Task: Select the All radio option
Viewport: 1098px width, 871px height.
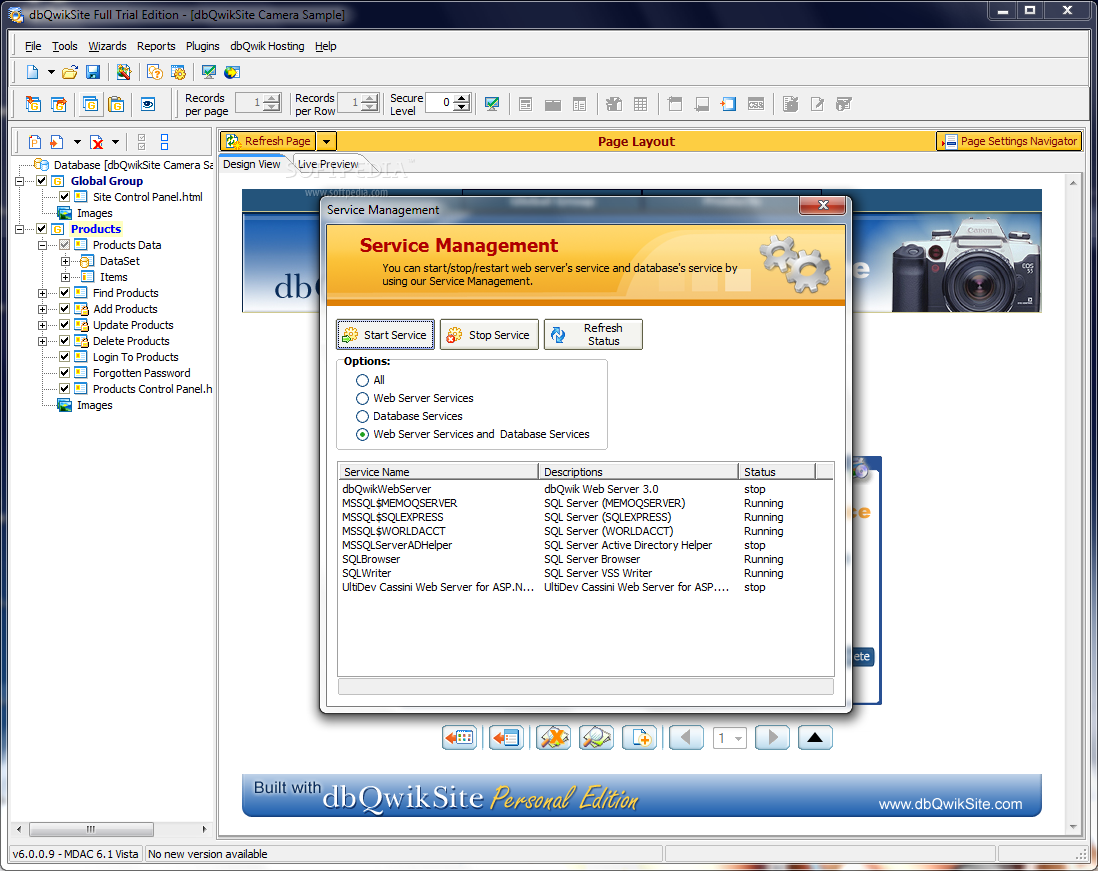Action: pos(362,380)
